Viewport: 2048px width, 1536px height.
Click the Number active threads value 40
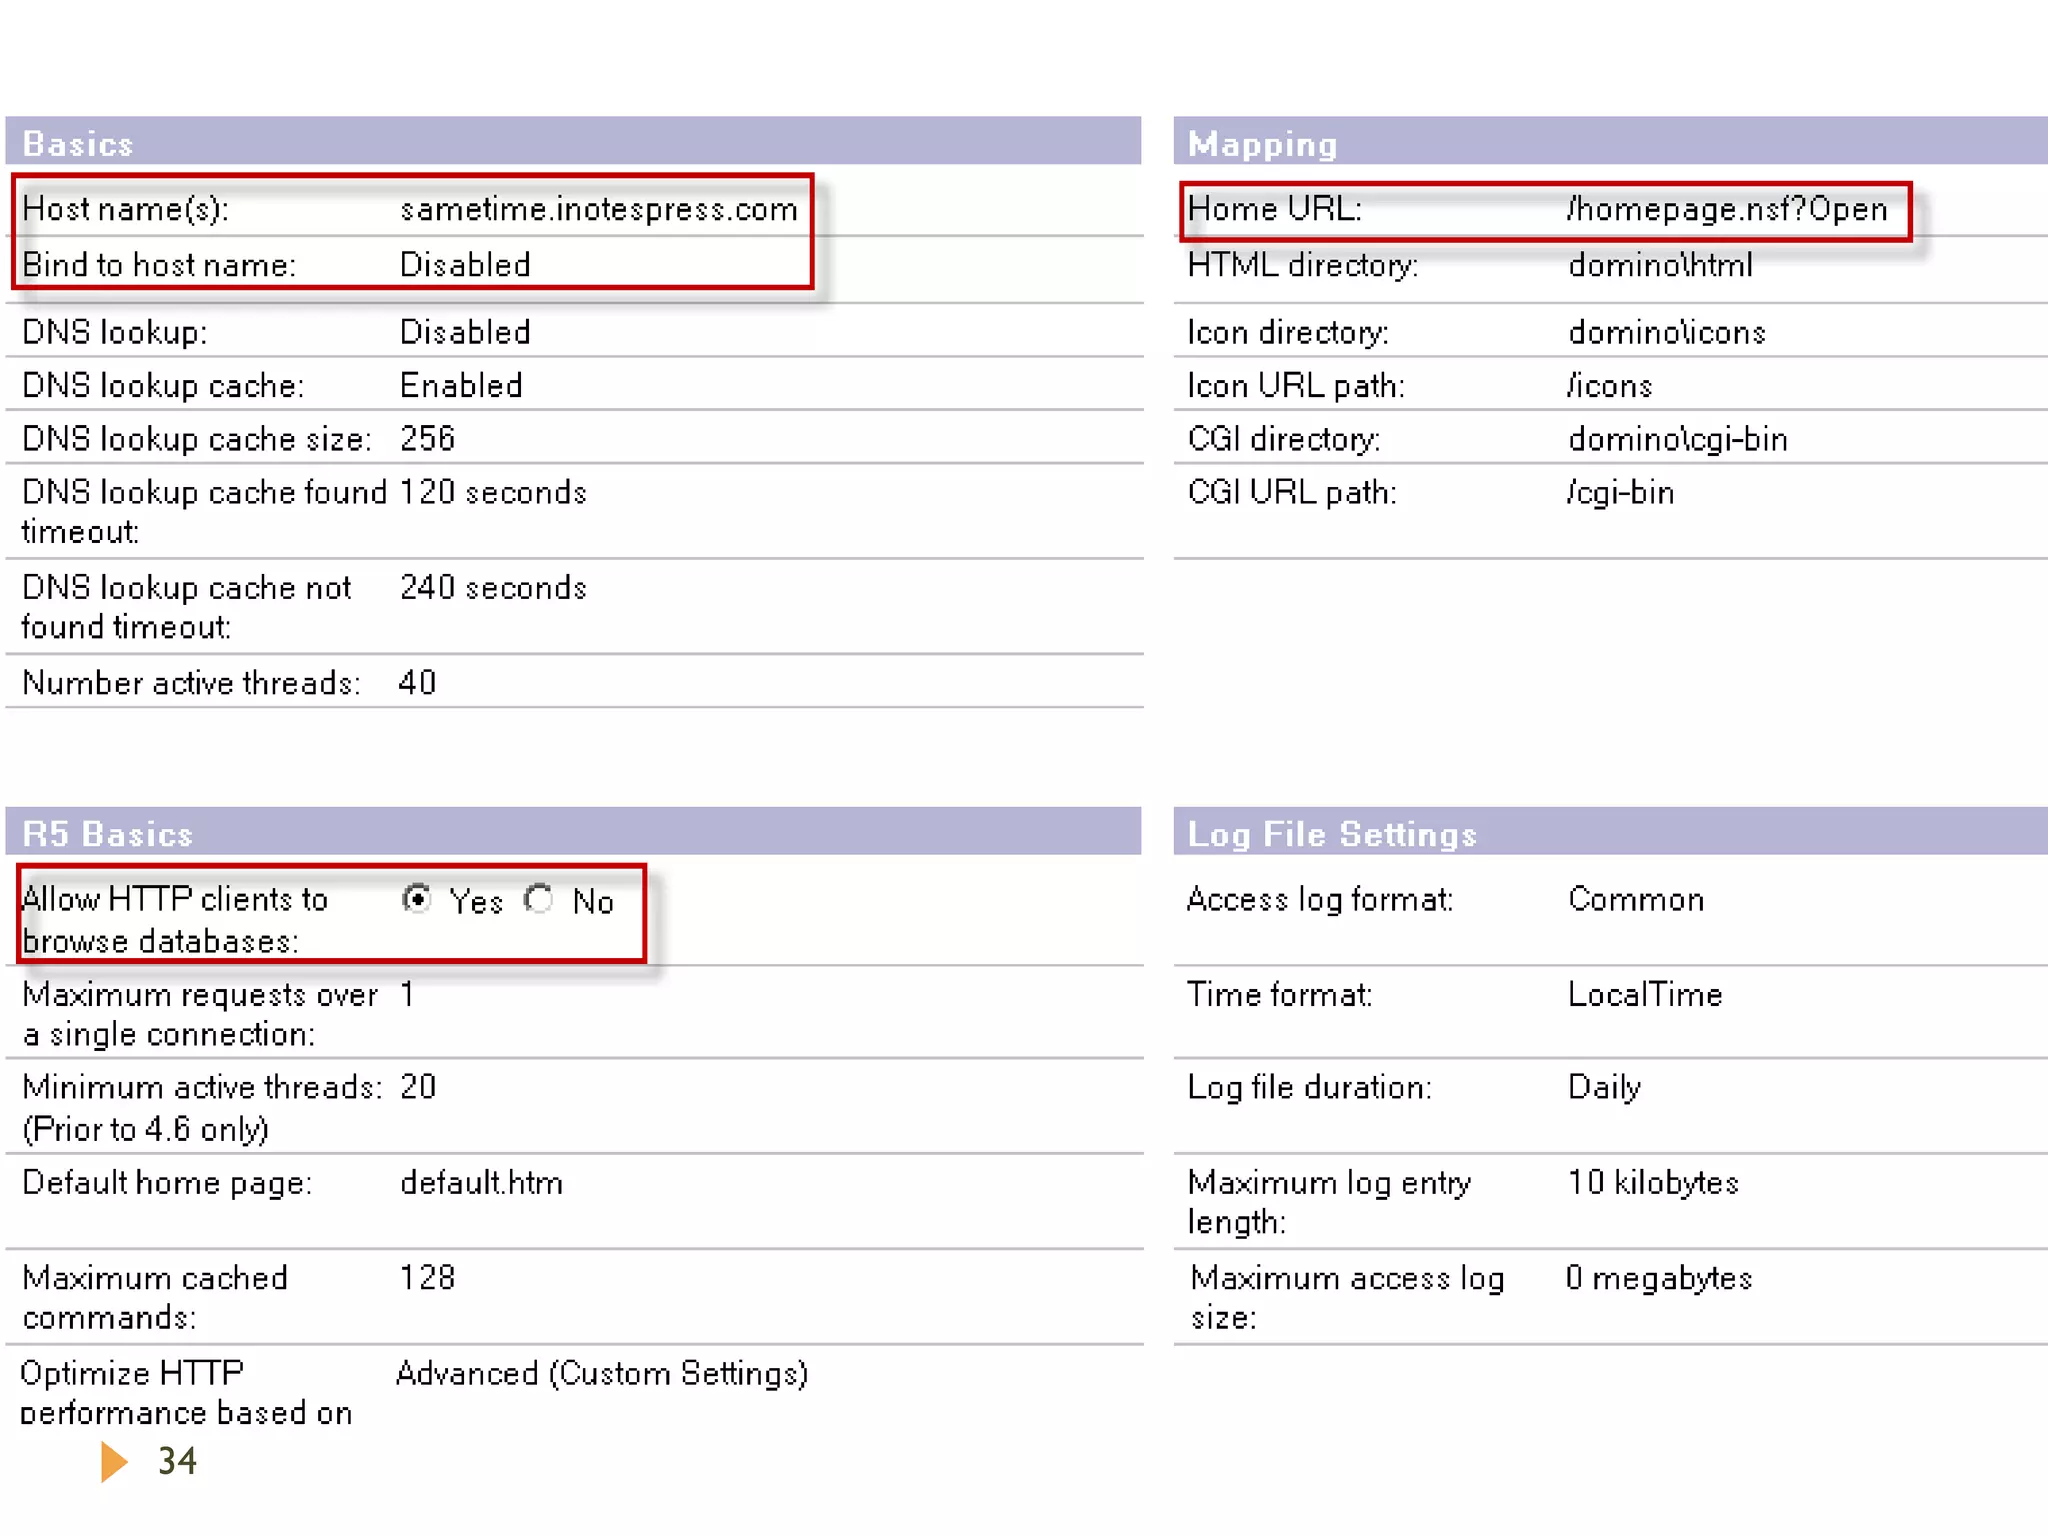pos(417,682)
